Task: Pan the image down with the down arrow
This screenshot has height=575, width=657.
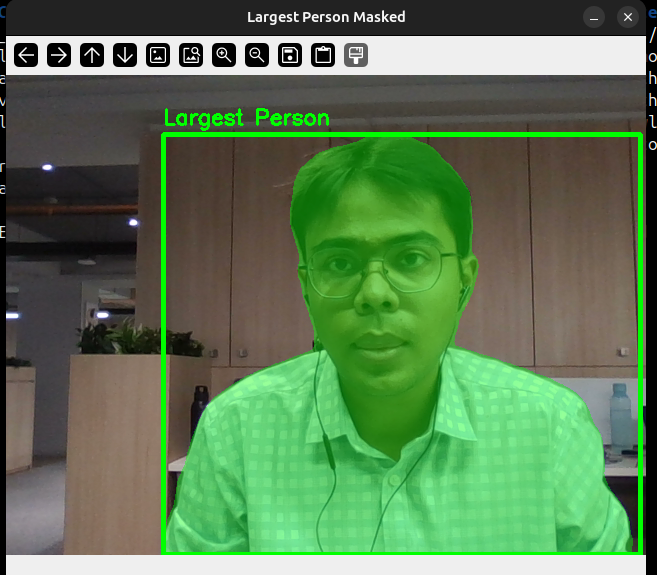Action: coord(125,55)
